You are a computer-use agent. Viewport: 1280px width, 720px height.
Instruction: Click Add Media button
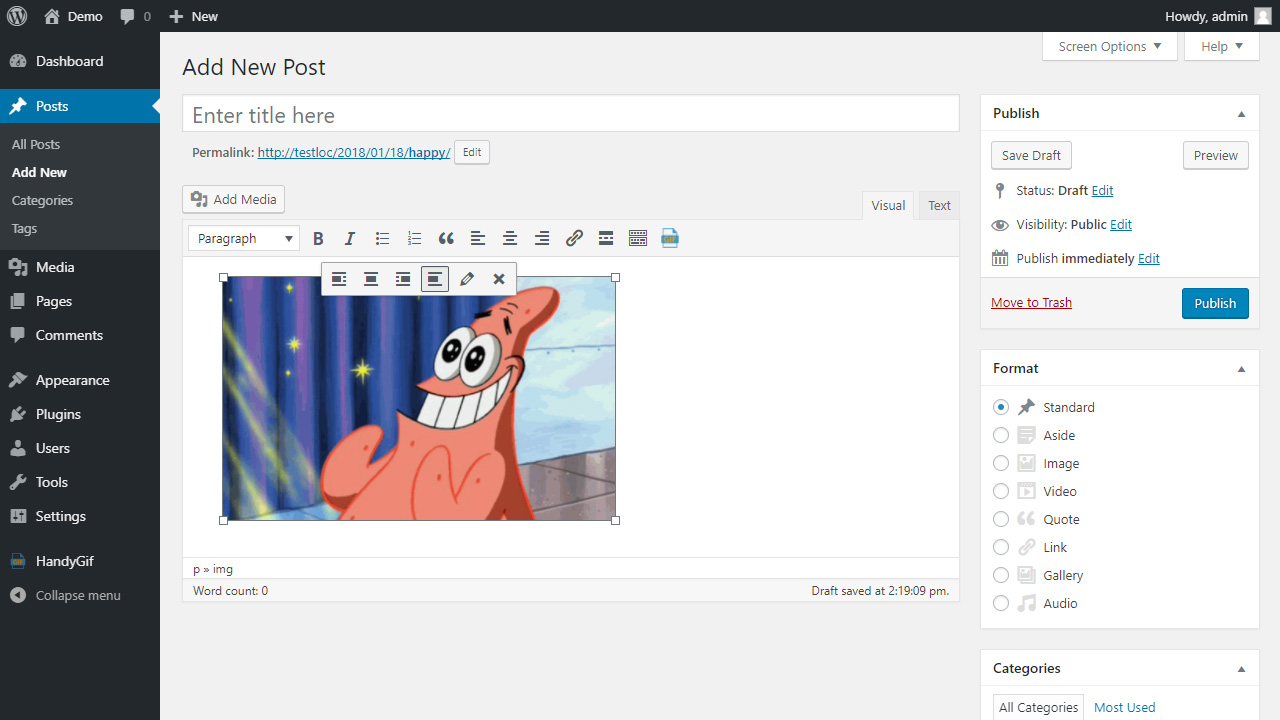(x=234, y=199)
